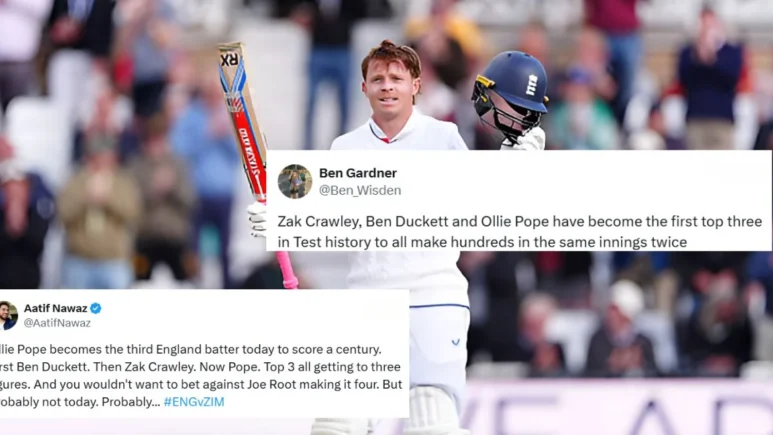Follow the #ENGvZIM hashtag
773x435 pixels.
pos(194,402)
